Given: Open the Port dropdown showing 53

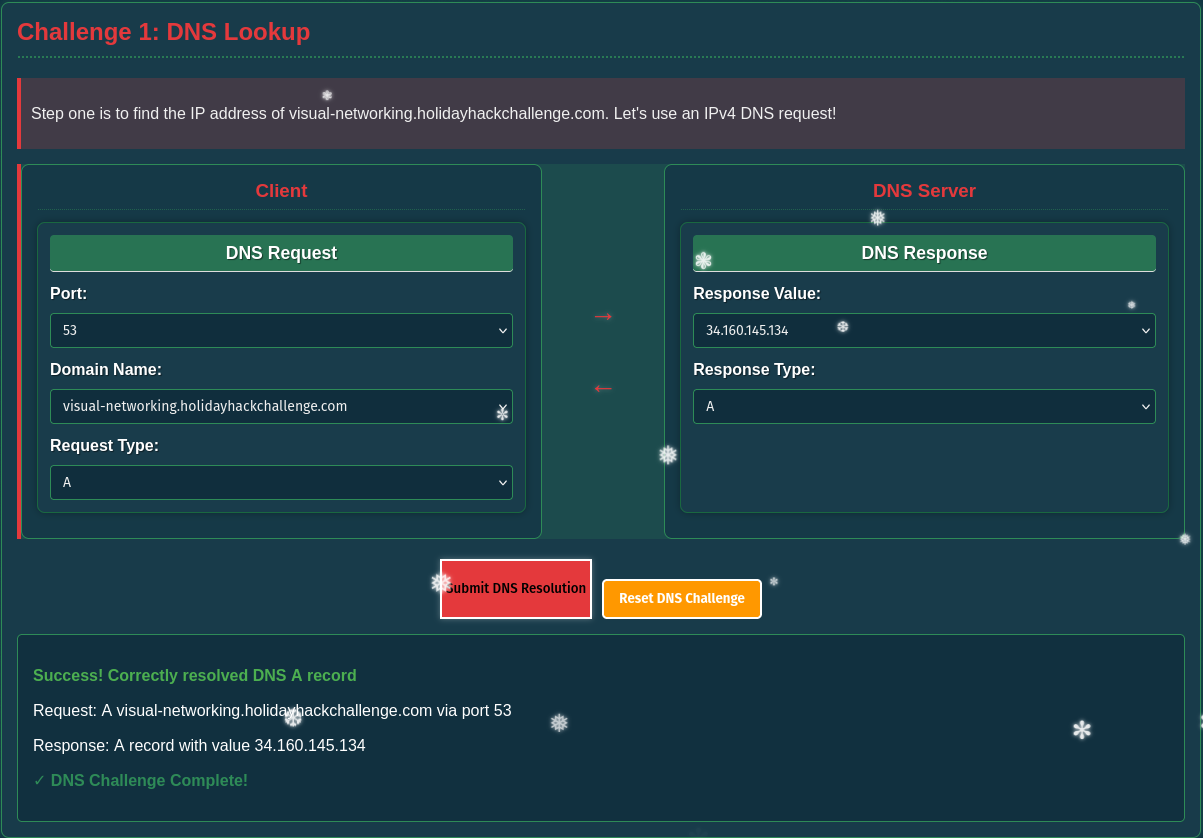Looking at the screenshot, I should (x=281, y=330).
